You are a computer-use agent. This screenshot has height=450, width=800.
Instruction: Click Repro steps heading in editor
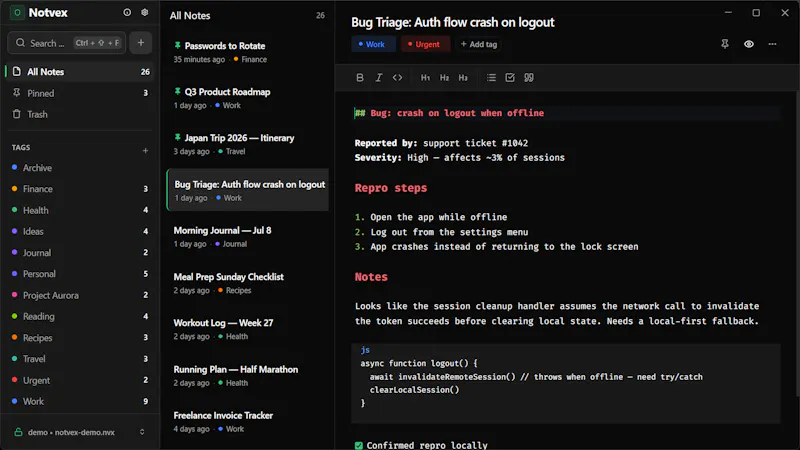pos(391,188)
